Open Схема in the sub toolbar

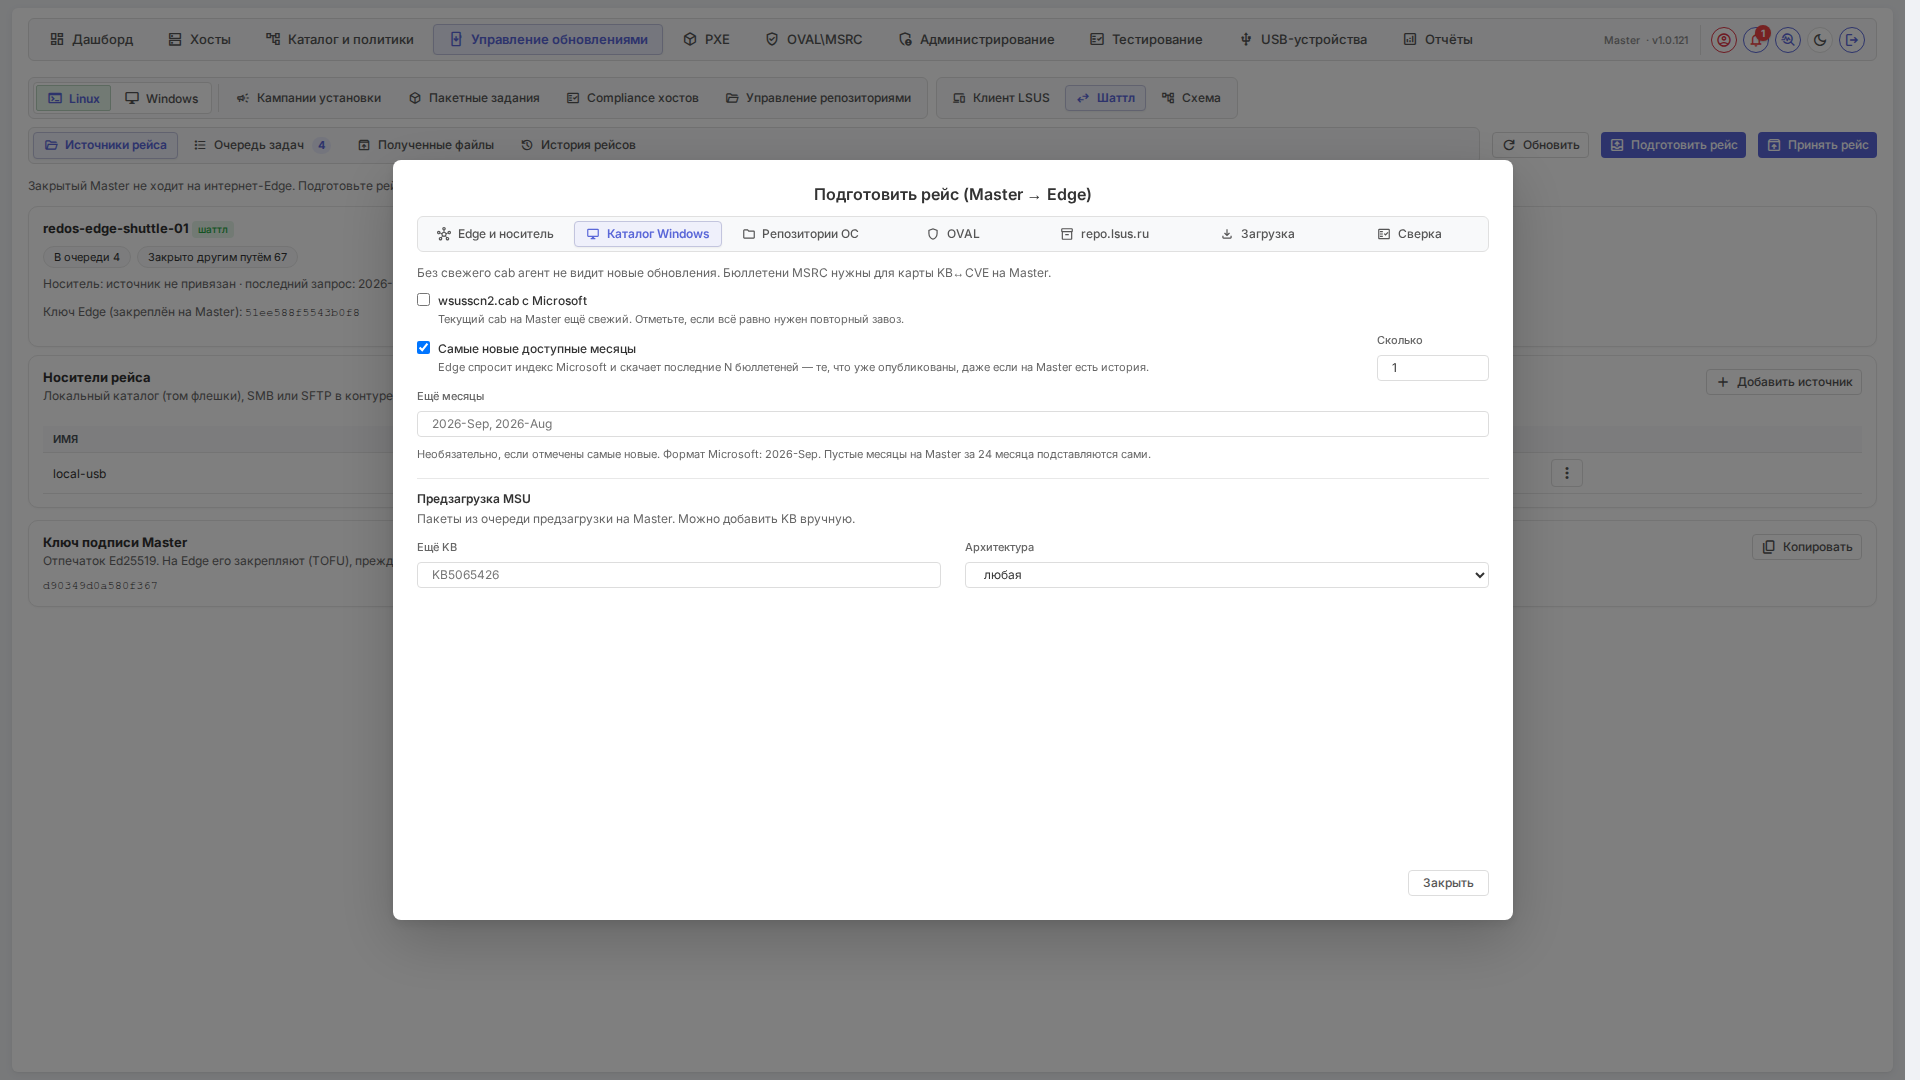coord(1190,98)
